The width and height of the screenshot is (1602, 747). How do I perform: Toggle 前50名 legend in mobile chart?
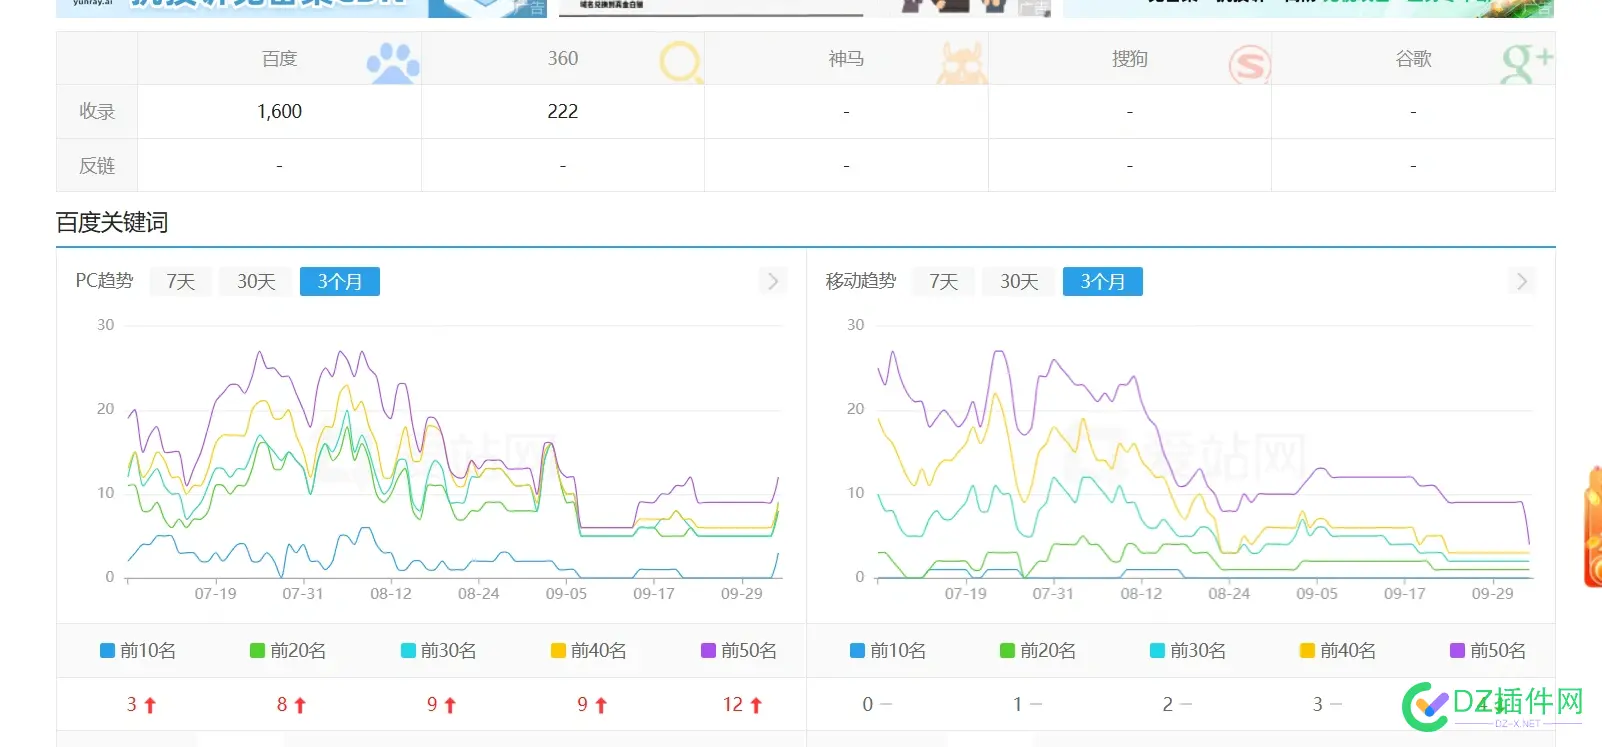pyautogui.click(x=1488, y=651)
